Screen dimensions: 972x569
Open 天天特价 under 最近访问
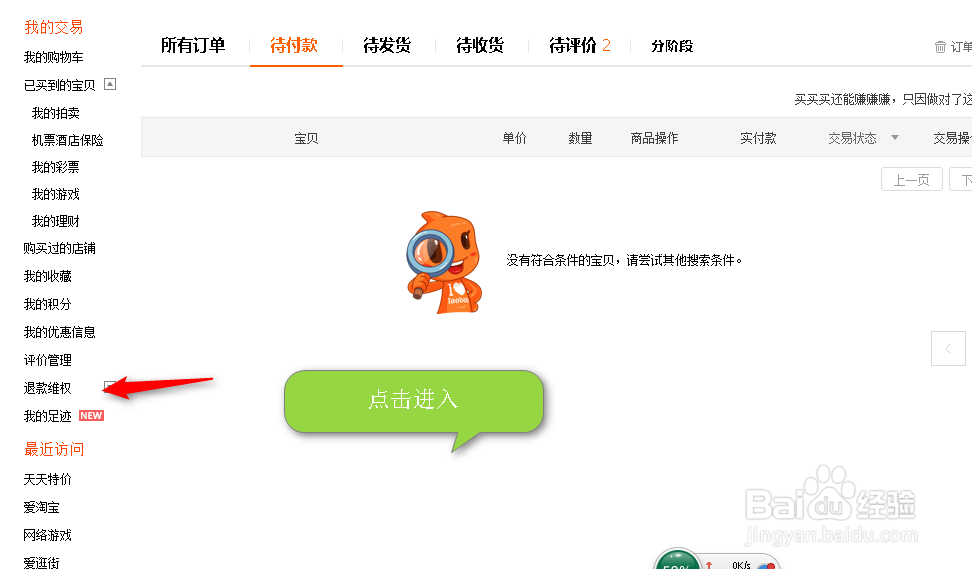point(48,479)
